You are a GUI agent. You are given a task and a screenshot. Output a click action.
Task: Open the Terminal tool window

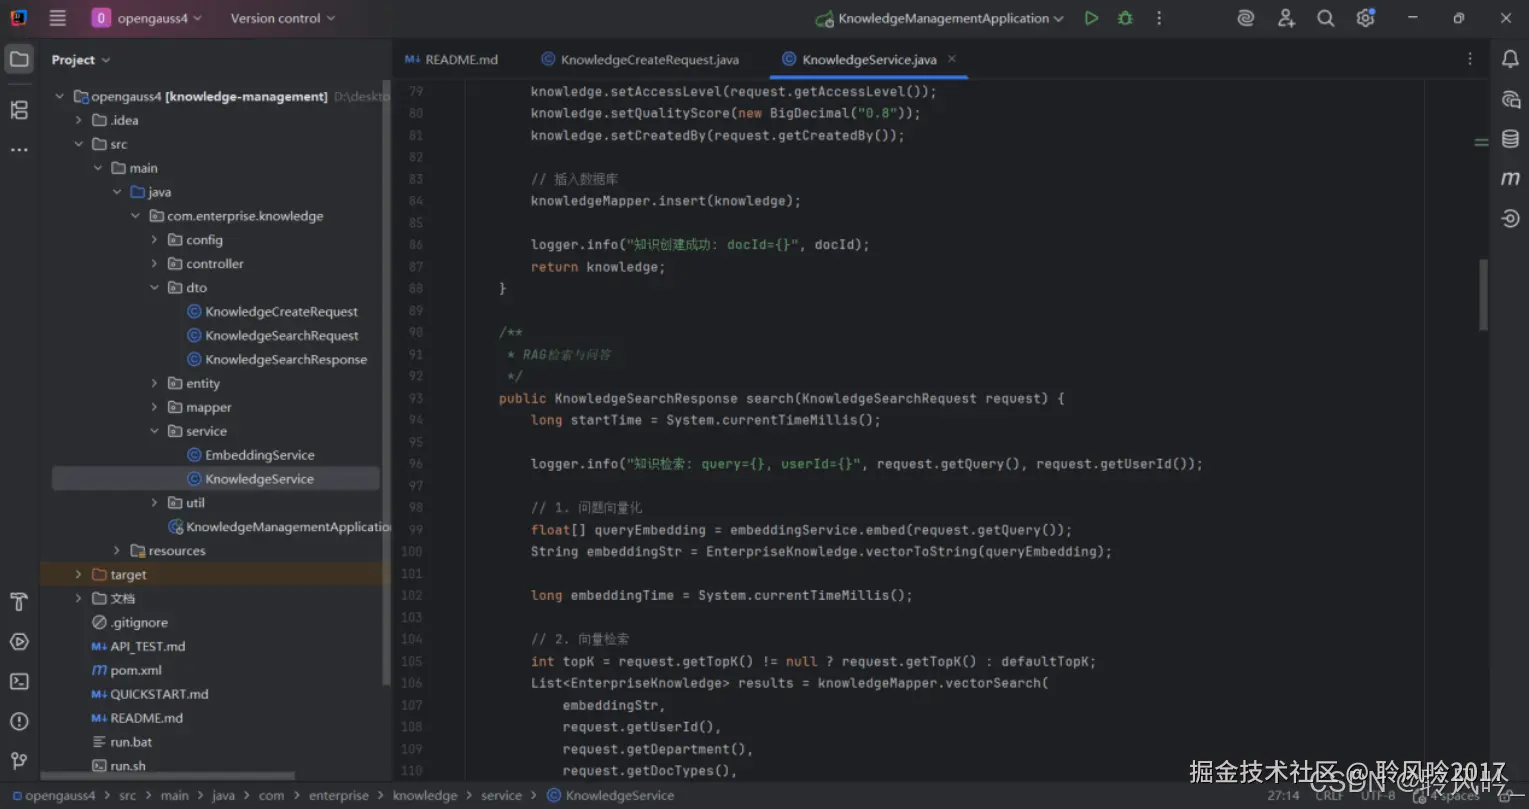pyautogui.click(x=19, y=681)
